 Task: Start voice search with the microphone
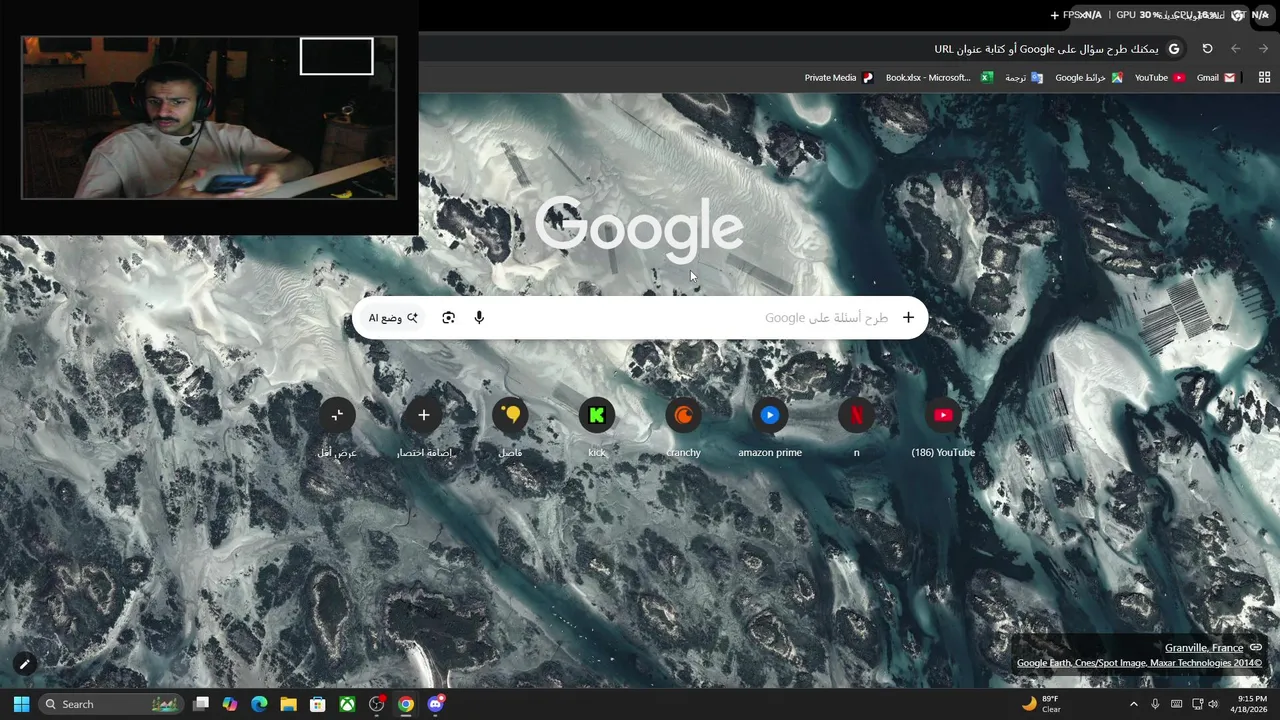tap(479, 318)
